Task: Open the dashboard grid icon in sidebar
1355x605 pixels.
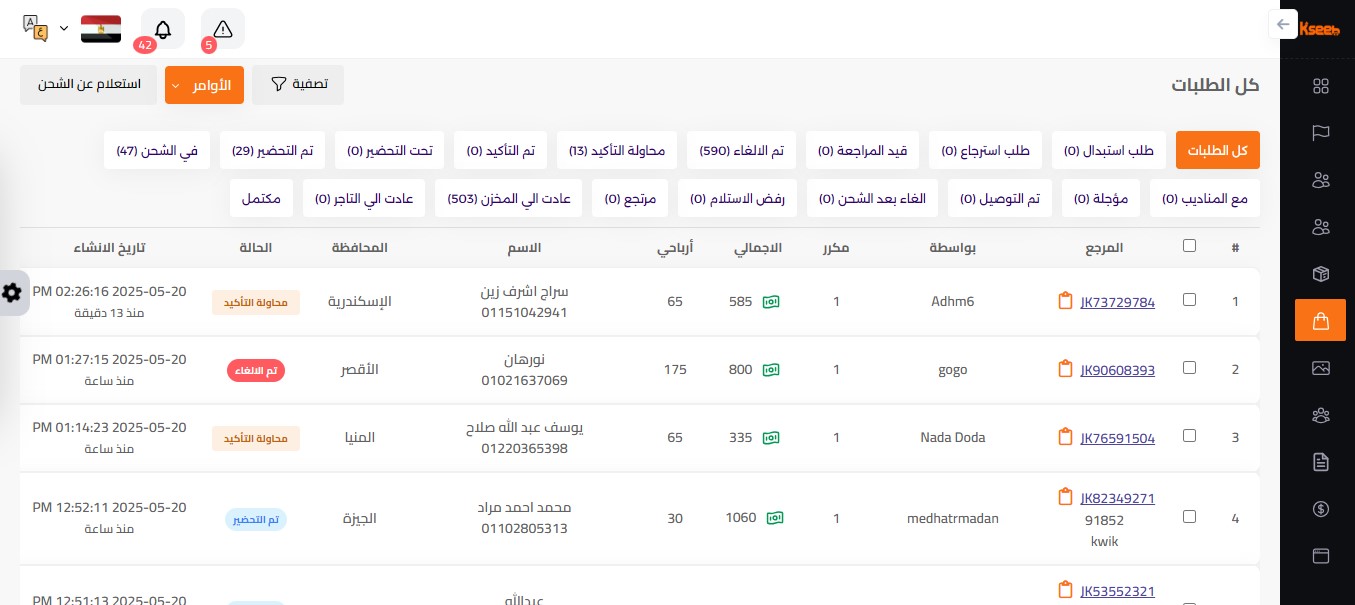Action: click(1320, 87)
